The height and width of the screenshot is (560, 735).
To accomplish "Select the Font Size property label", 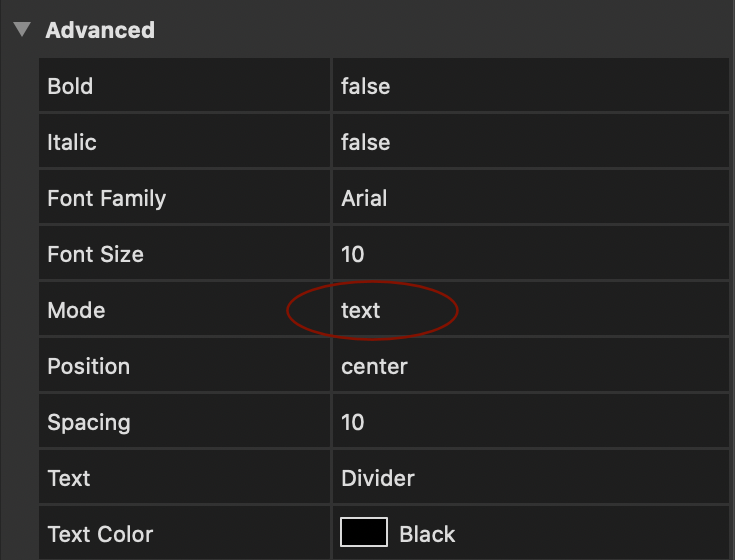I will pyautogui.click(x=95, y=254).
